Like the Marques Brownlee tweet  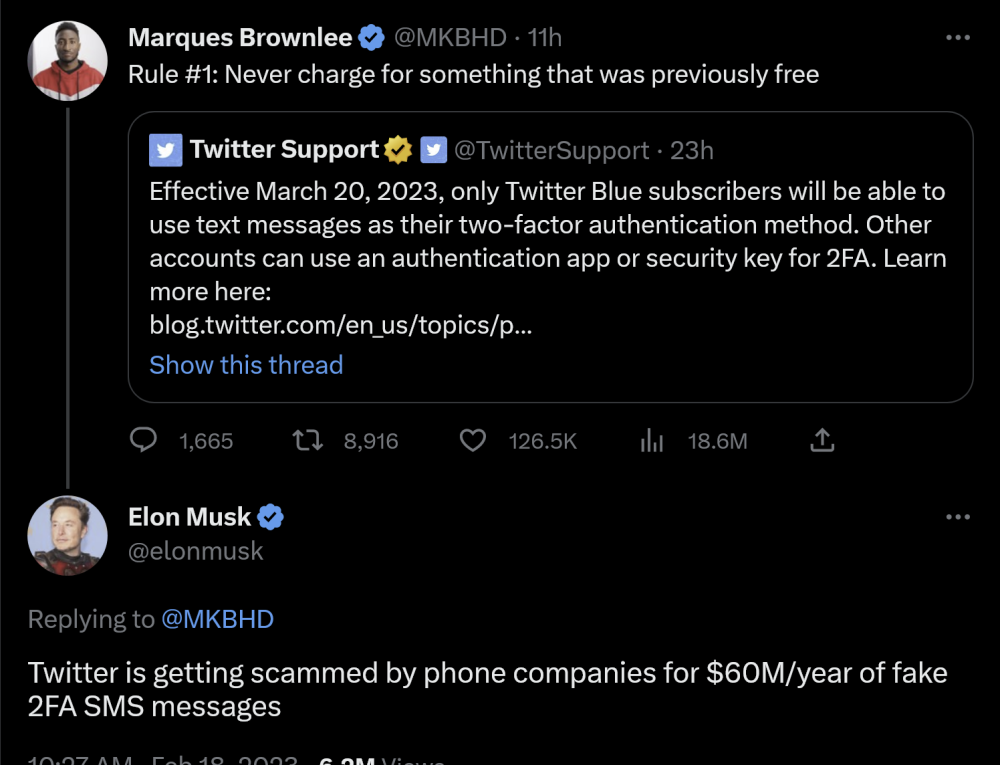472,441
